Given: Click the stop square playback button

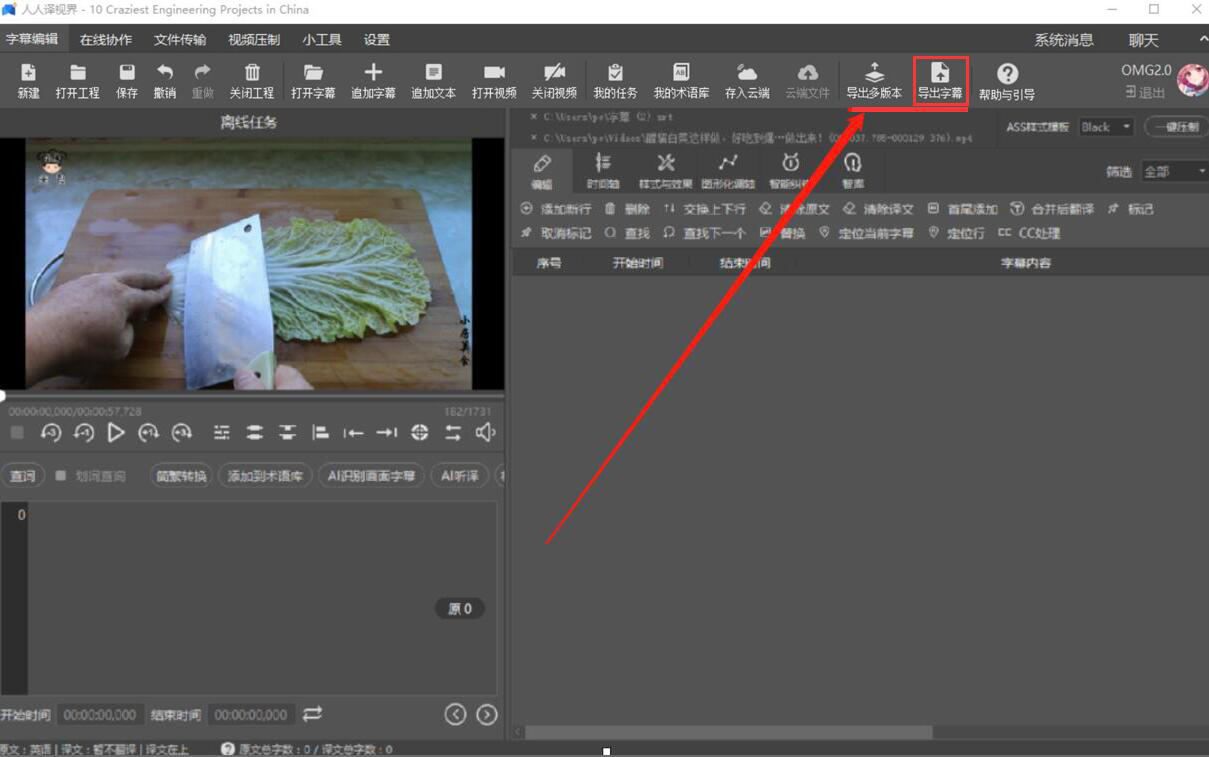Looking at the screenshot, I should (17, 432).
